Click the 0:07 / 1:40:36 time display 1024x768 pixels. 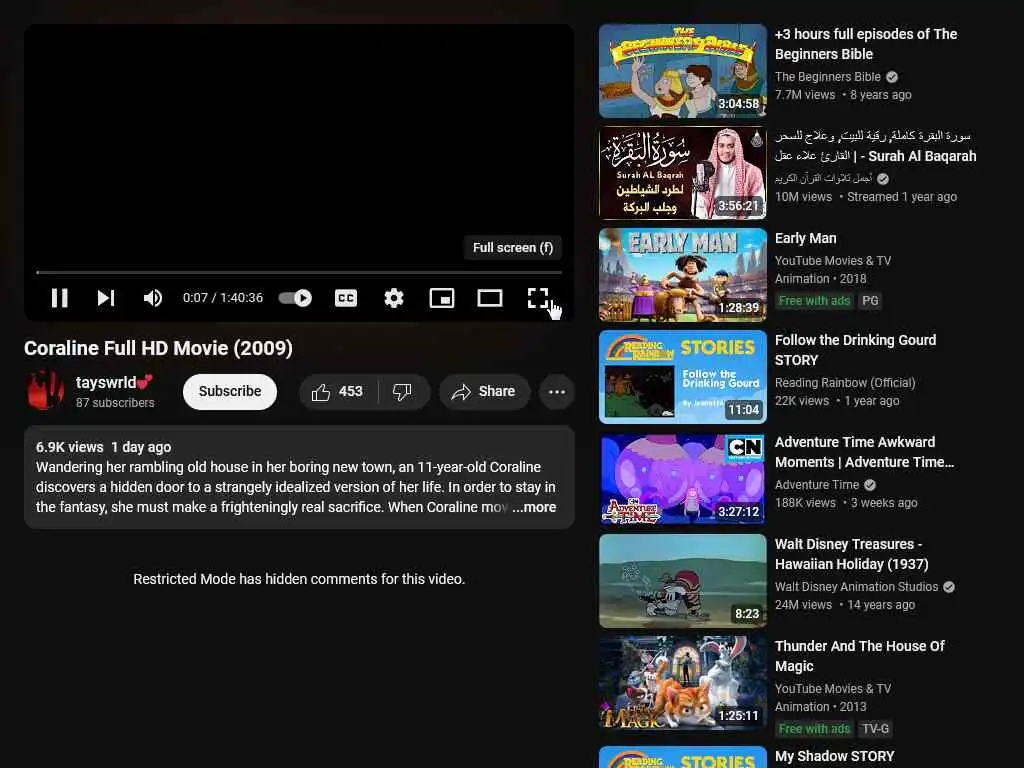[x=223, y=298]
